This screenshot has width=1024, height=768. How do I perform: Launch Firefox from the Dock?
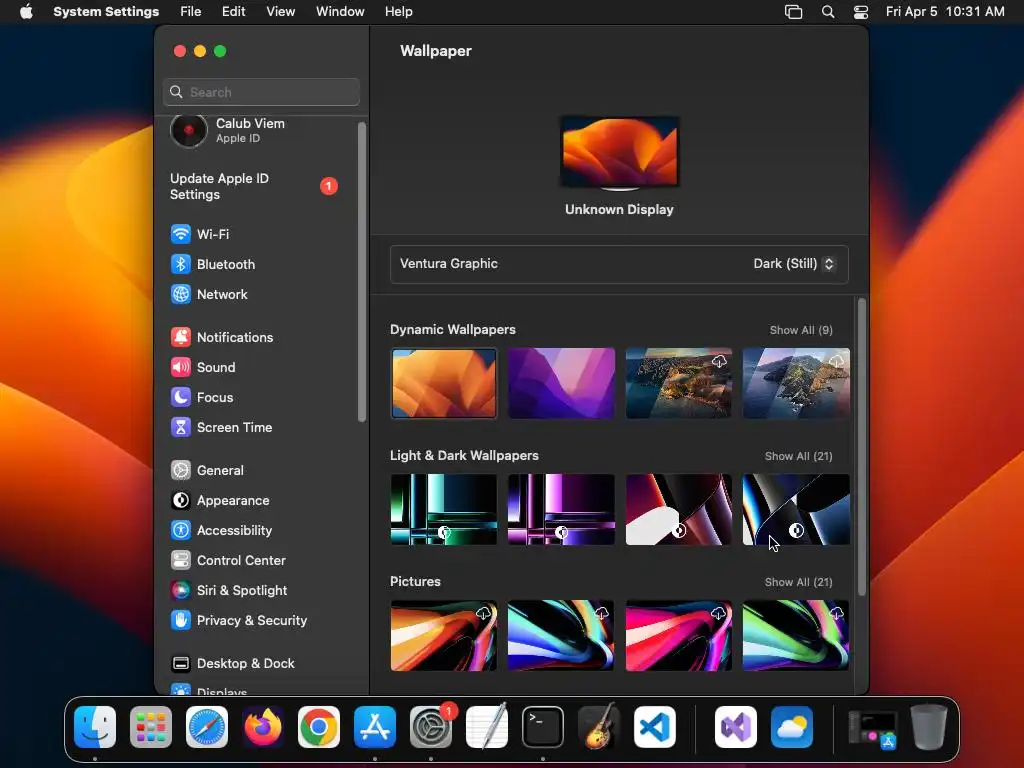[263, 727]
